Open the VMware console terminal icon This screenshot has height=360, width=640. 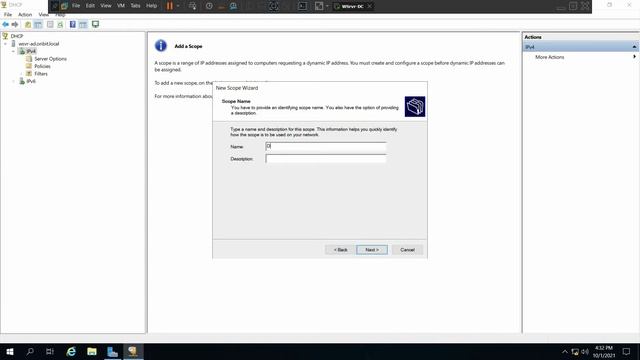302,6
